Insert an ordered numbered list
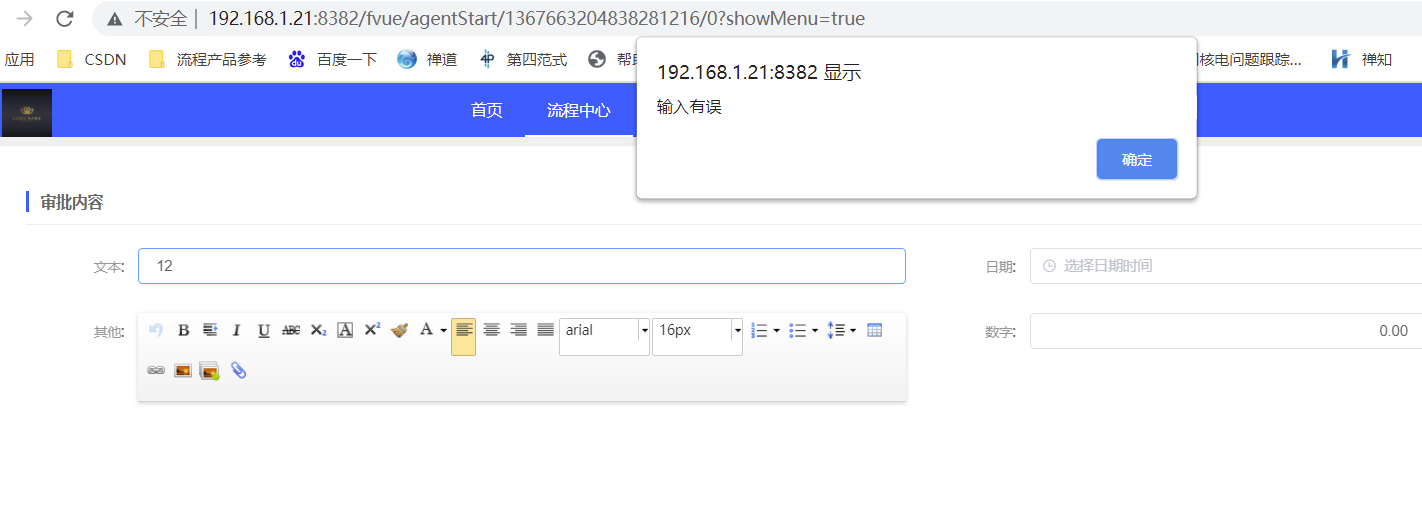The height and width of the screenshot is (524, 1422). pyautogui.click(x=759, y=330)
